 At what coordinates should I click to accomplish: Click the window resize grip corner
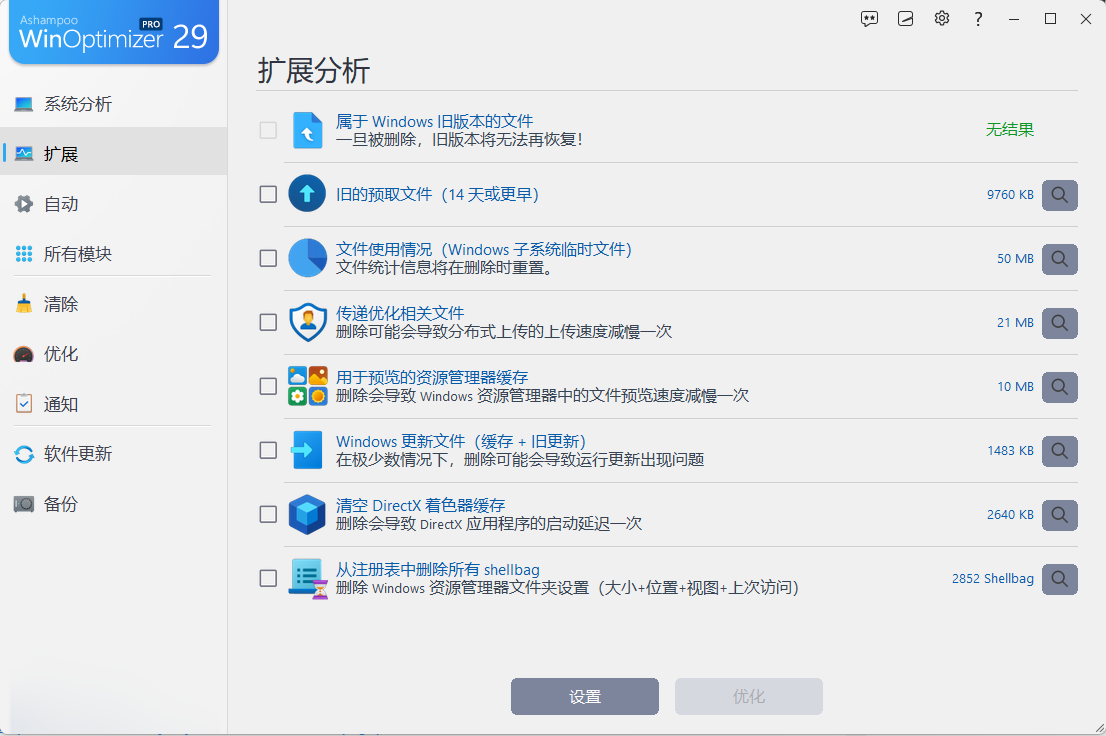click(1099, 729)
